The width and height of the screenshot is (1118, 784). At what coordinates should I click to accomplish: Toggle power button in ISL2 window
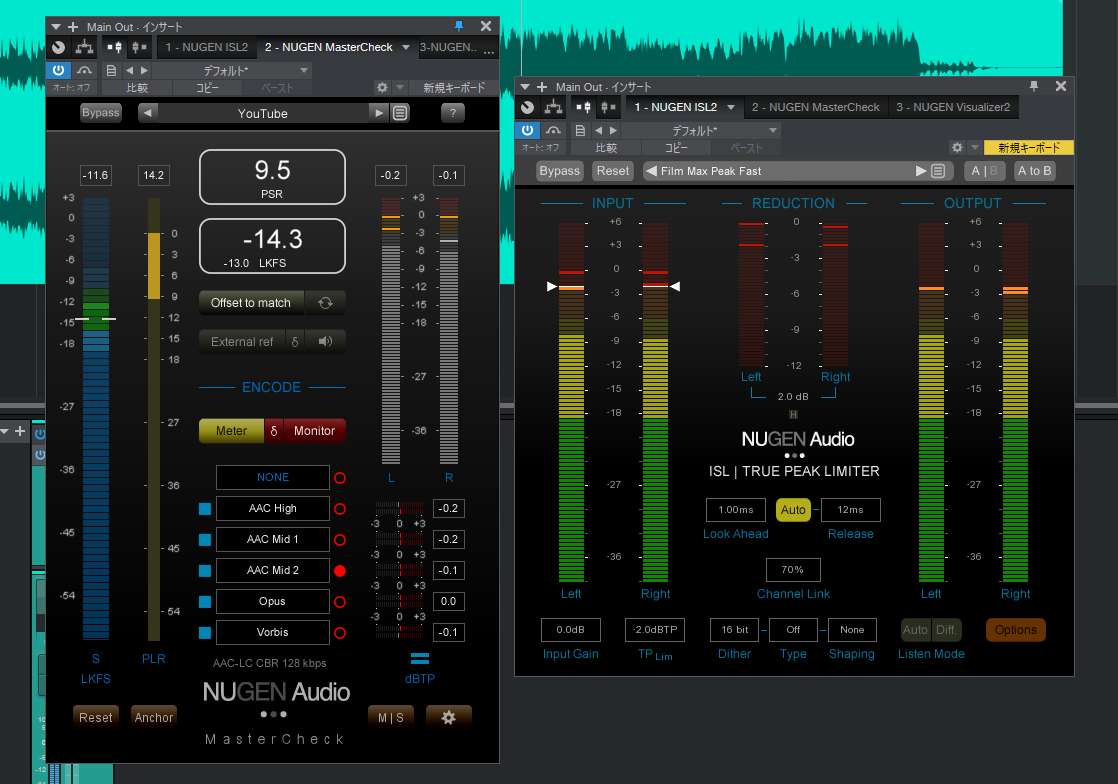tap(527, 130)
